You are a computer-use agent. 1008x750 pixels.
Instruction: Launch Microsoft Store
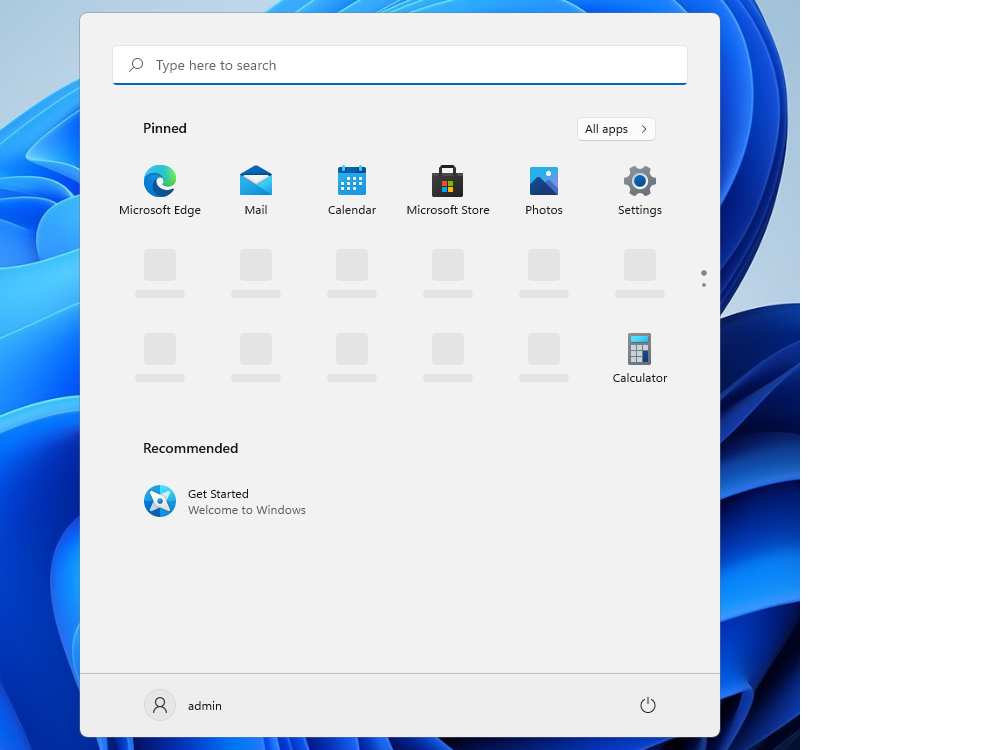pos(448,183)
